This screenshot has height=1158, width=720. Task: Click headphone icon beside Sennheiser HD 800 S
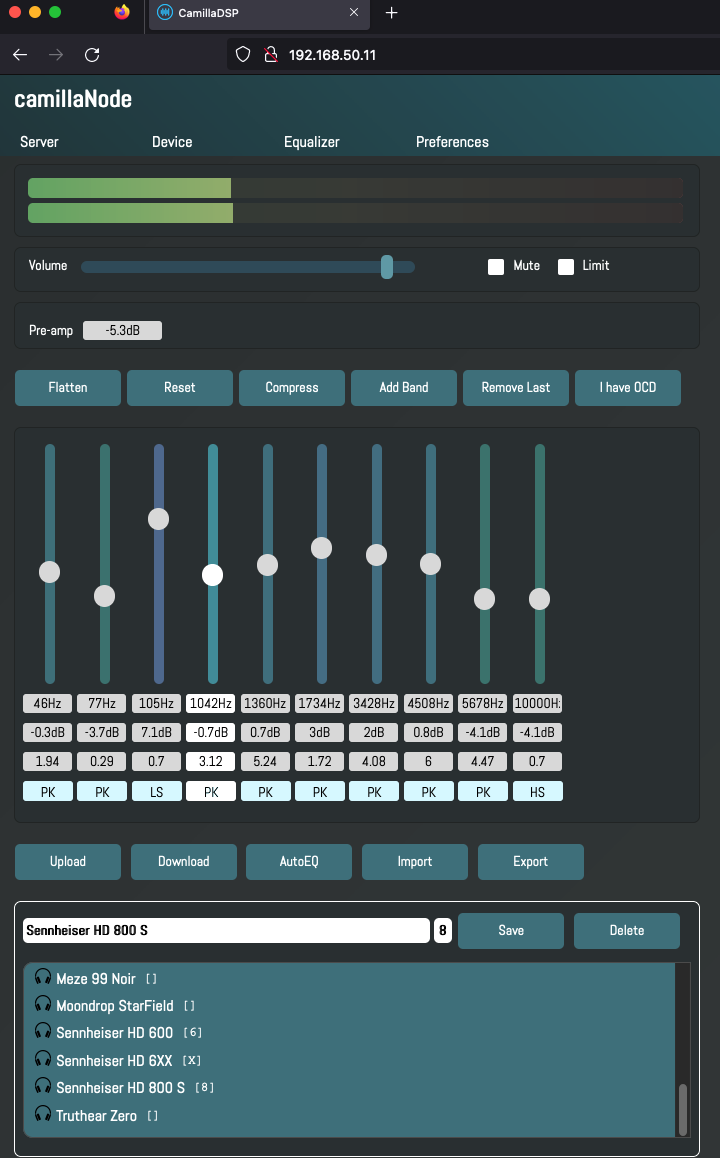pyautogui.click(x=43, y=1087)
